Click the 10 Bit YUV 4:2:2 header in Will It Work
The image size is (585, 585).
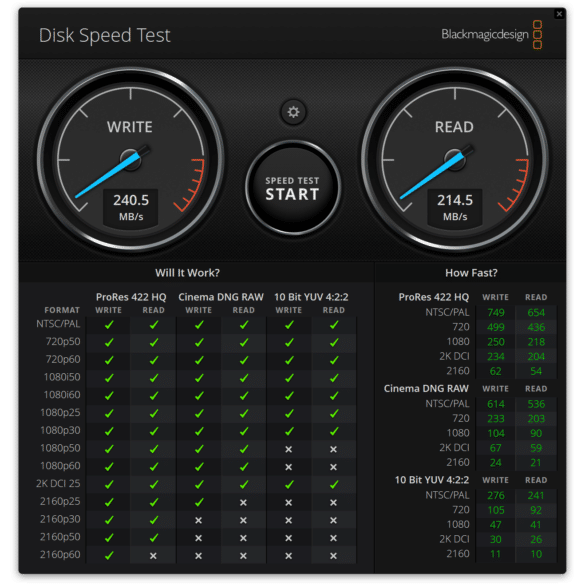click(x=311, y=297)
